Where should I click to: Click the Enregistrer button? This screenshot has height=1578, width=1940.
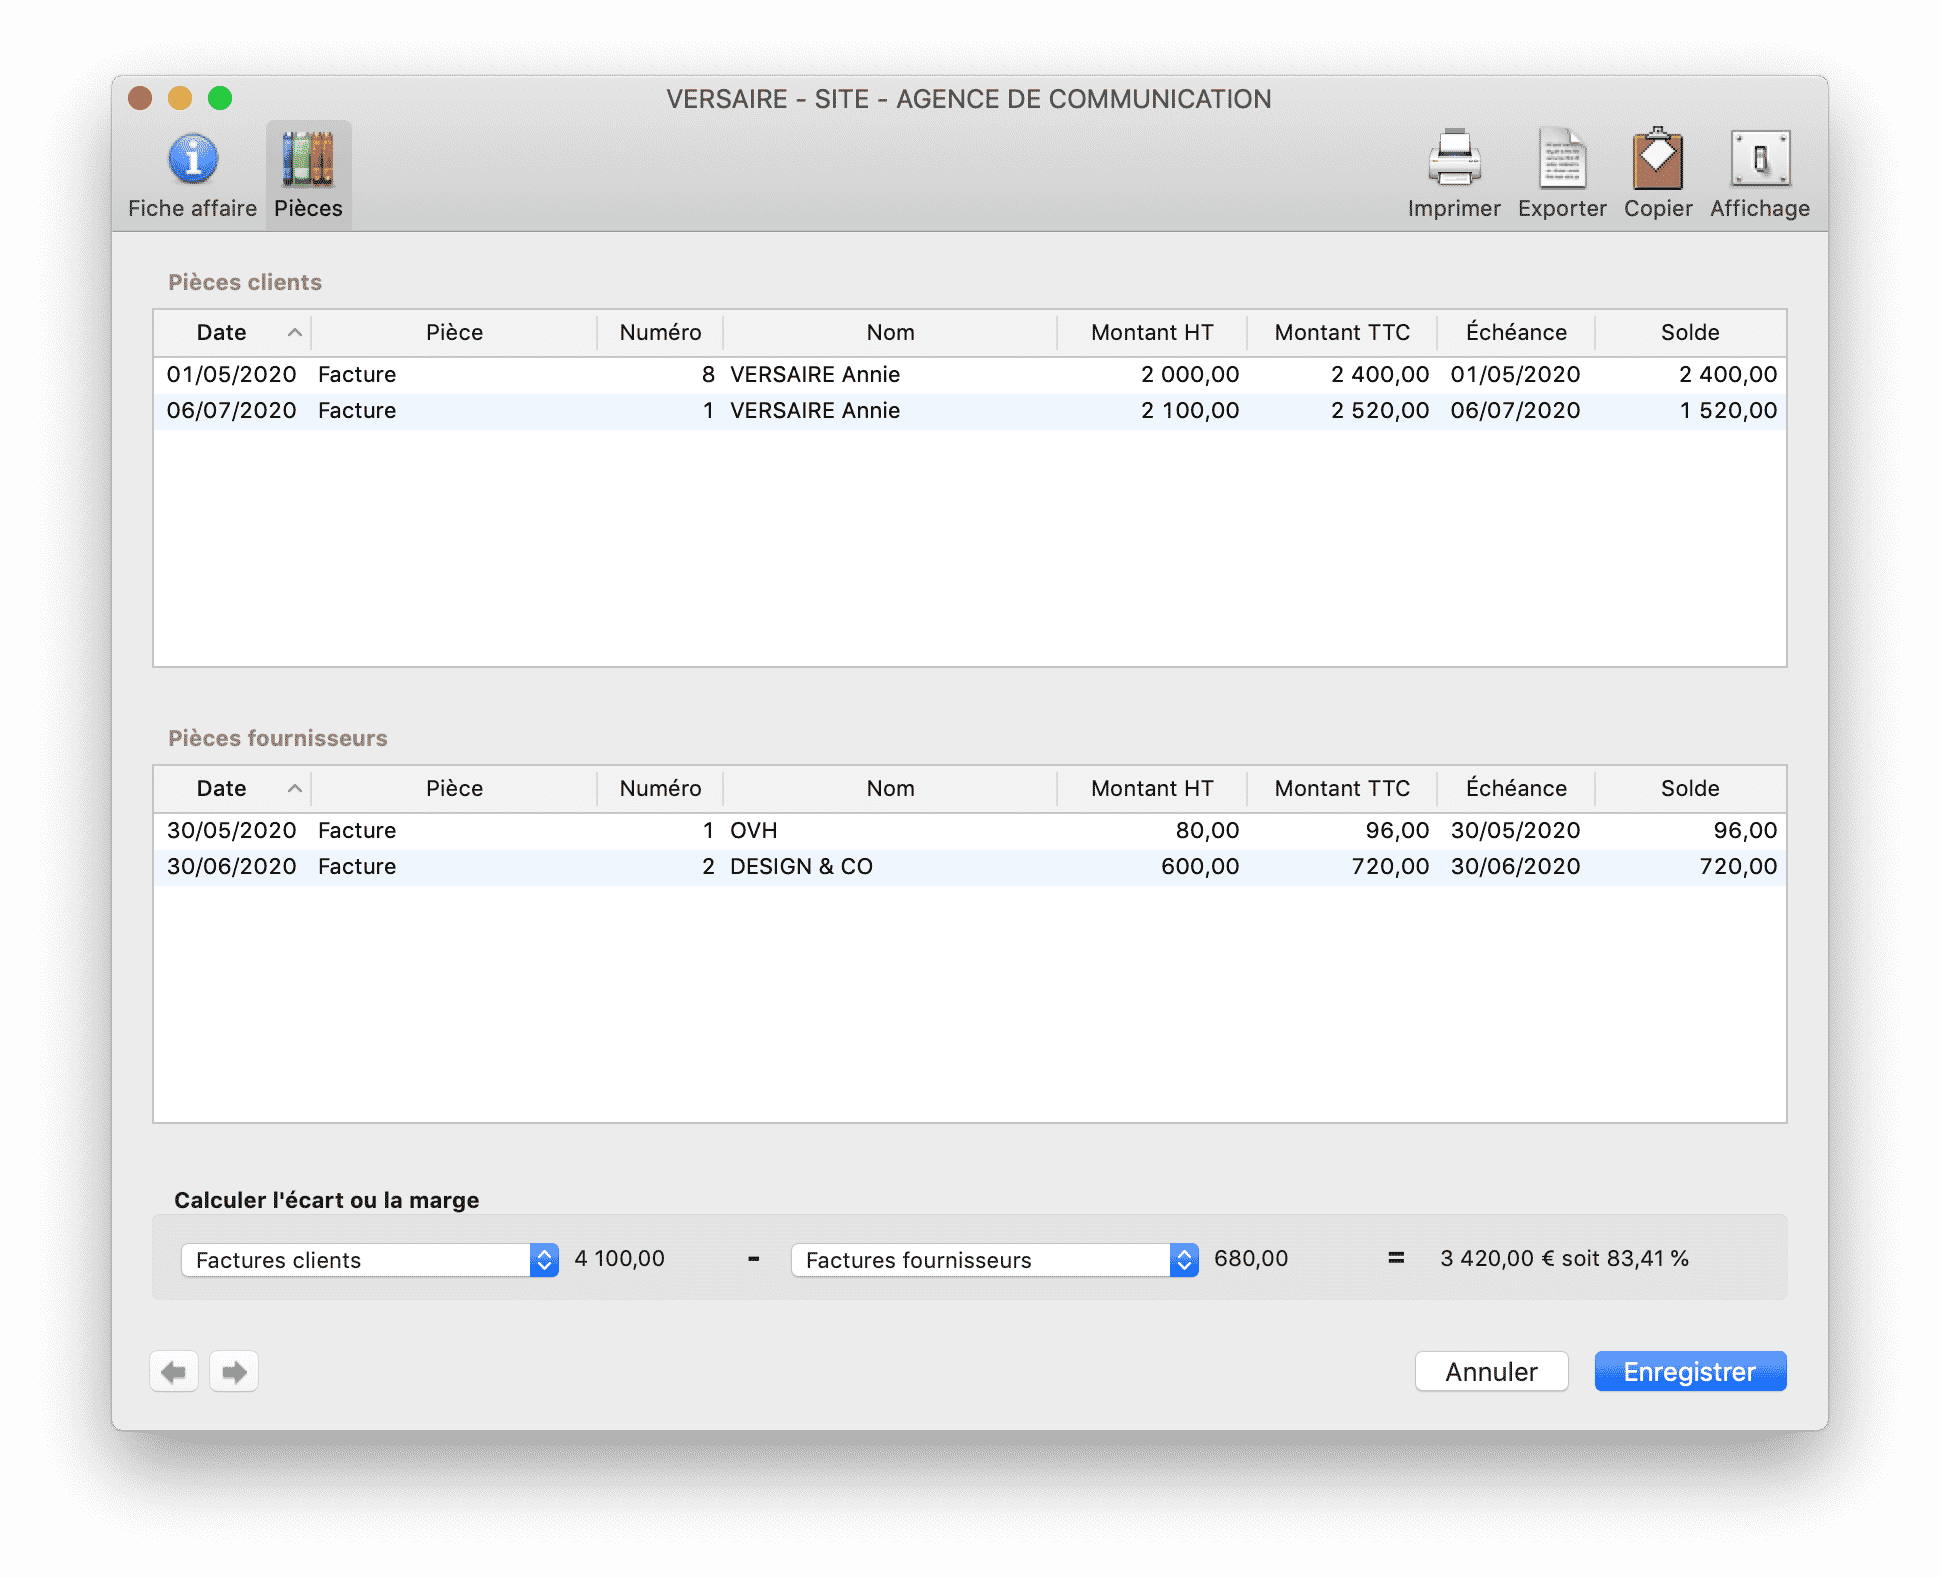coord(1689,1371)
